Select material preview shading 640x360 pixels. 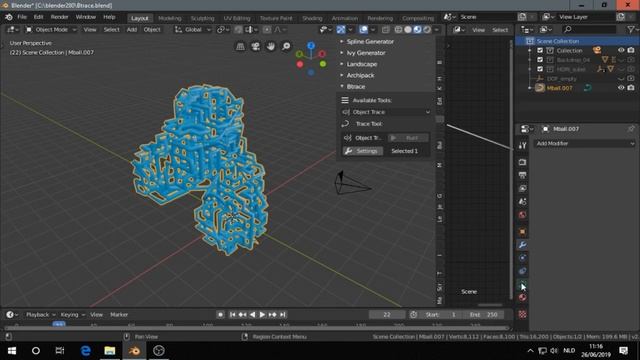pos(417,29)
